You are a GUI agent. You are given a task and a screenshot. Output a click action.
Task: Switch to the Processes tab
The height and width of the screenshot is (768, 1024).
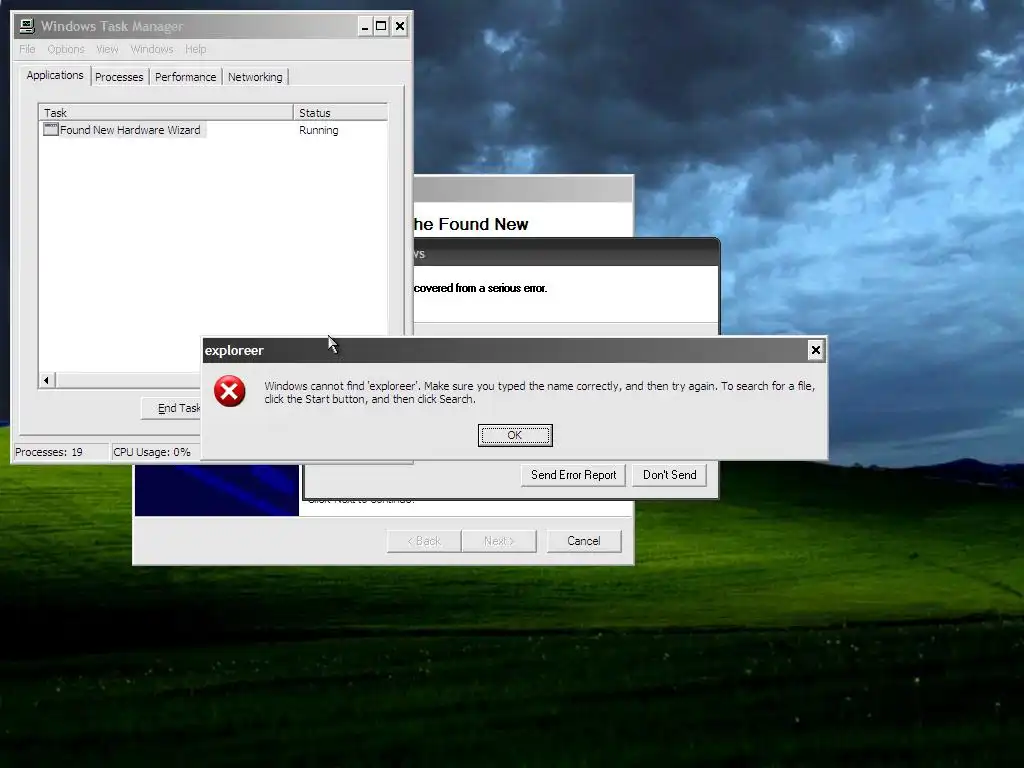click(119, 77)
